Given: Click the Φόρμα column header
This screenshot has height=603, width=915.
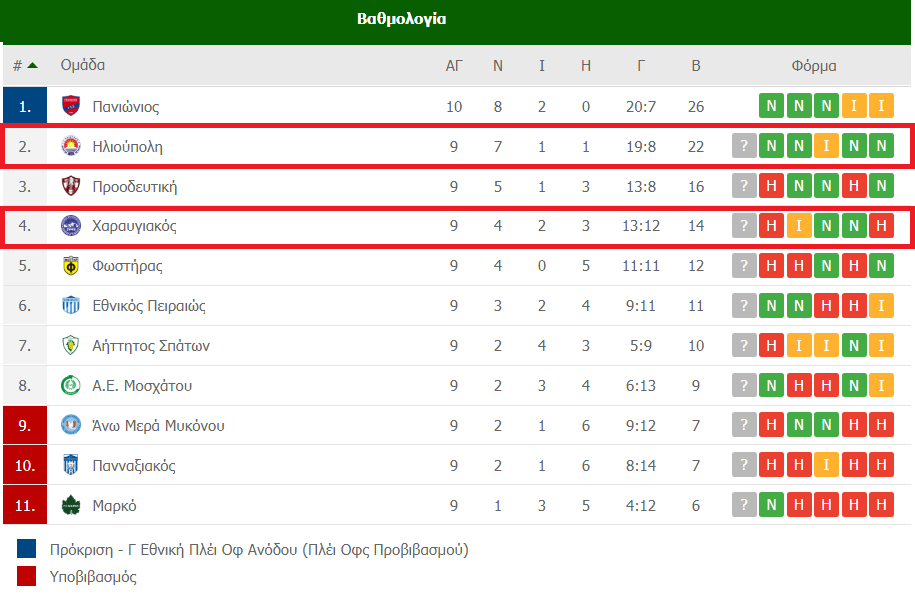Looking at the screenshot, I should [813, 66].
